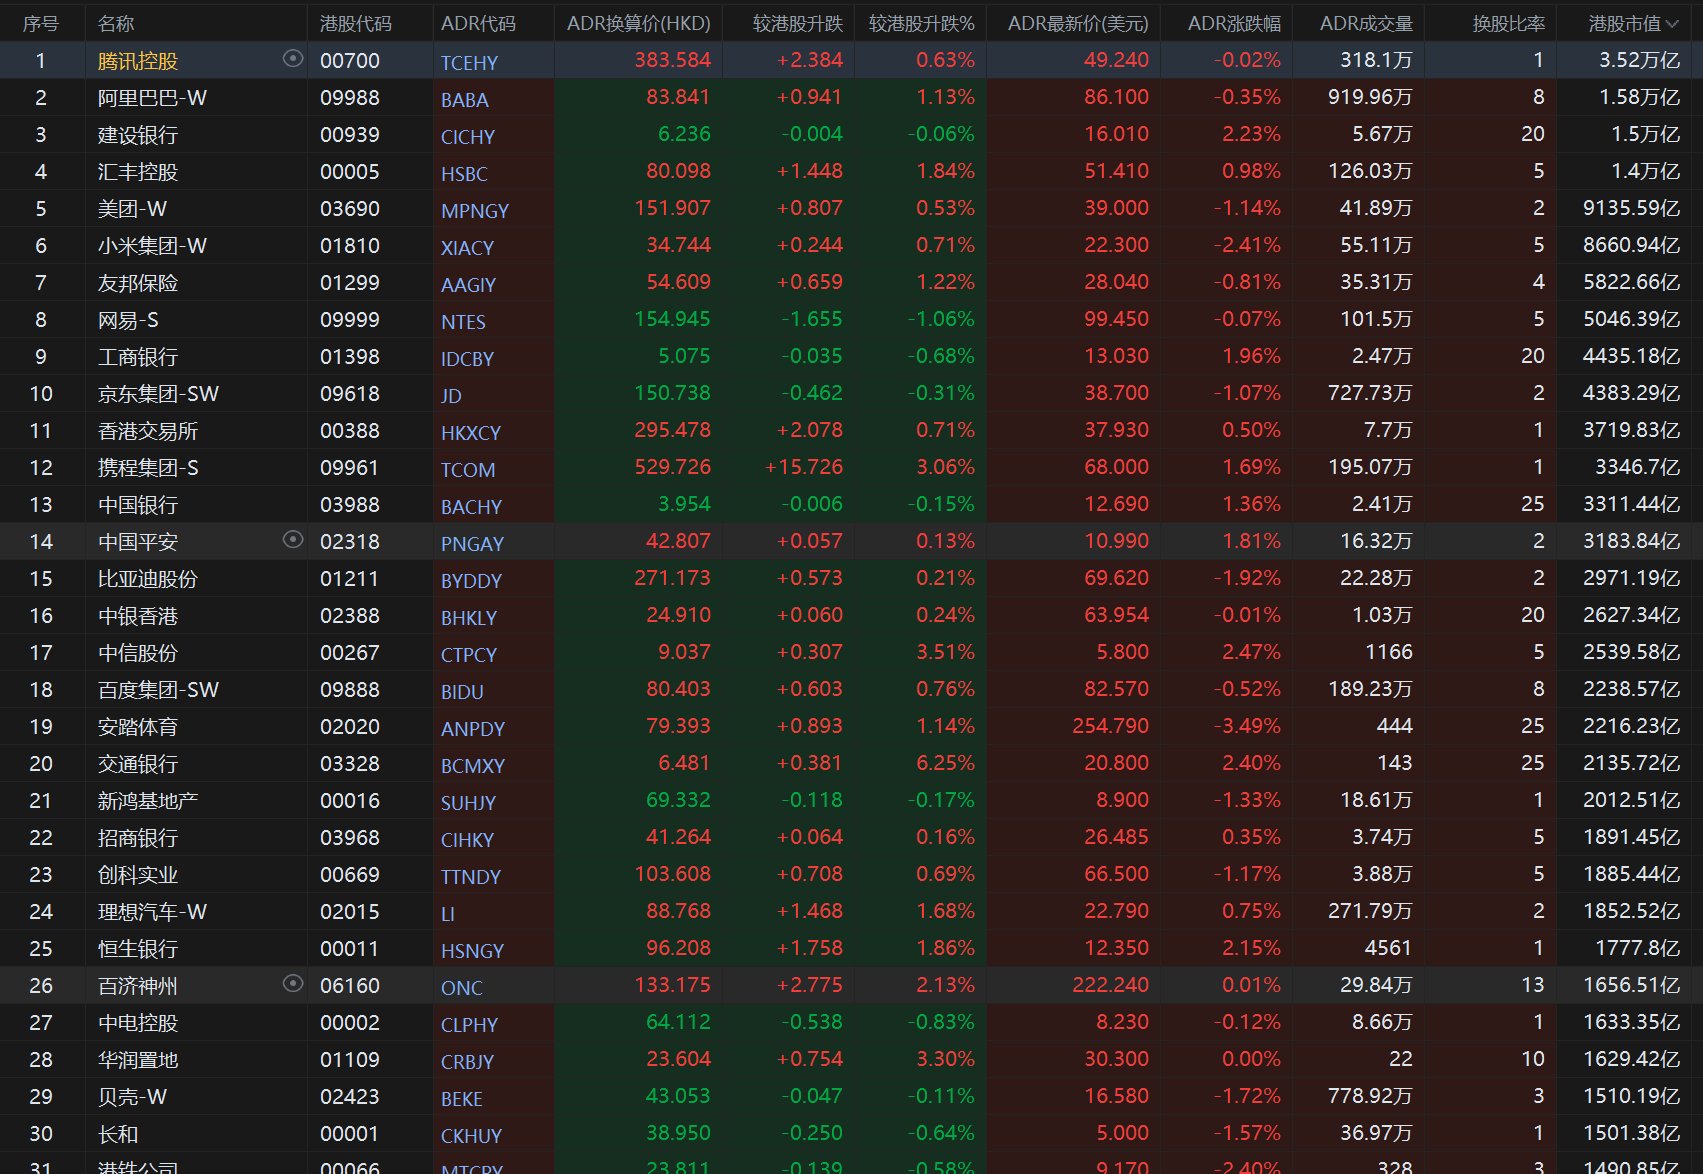Click the 529.726 ADR converted price cell

click(x=672, y=467)
